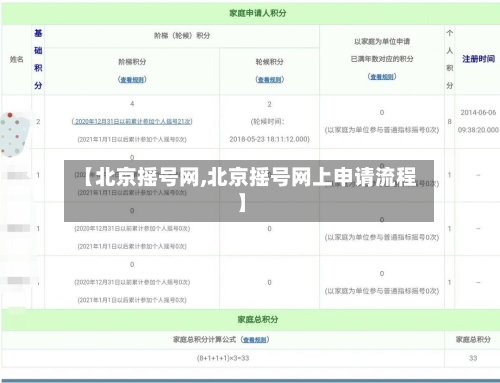Open 查看规则 link beside 家庭总积分计算公式
Viewport: 500px width, 383px height.
click(x=255, y=340)
